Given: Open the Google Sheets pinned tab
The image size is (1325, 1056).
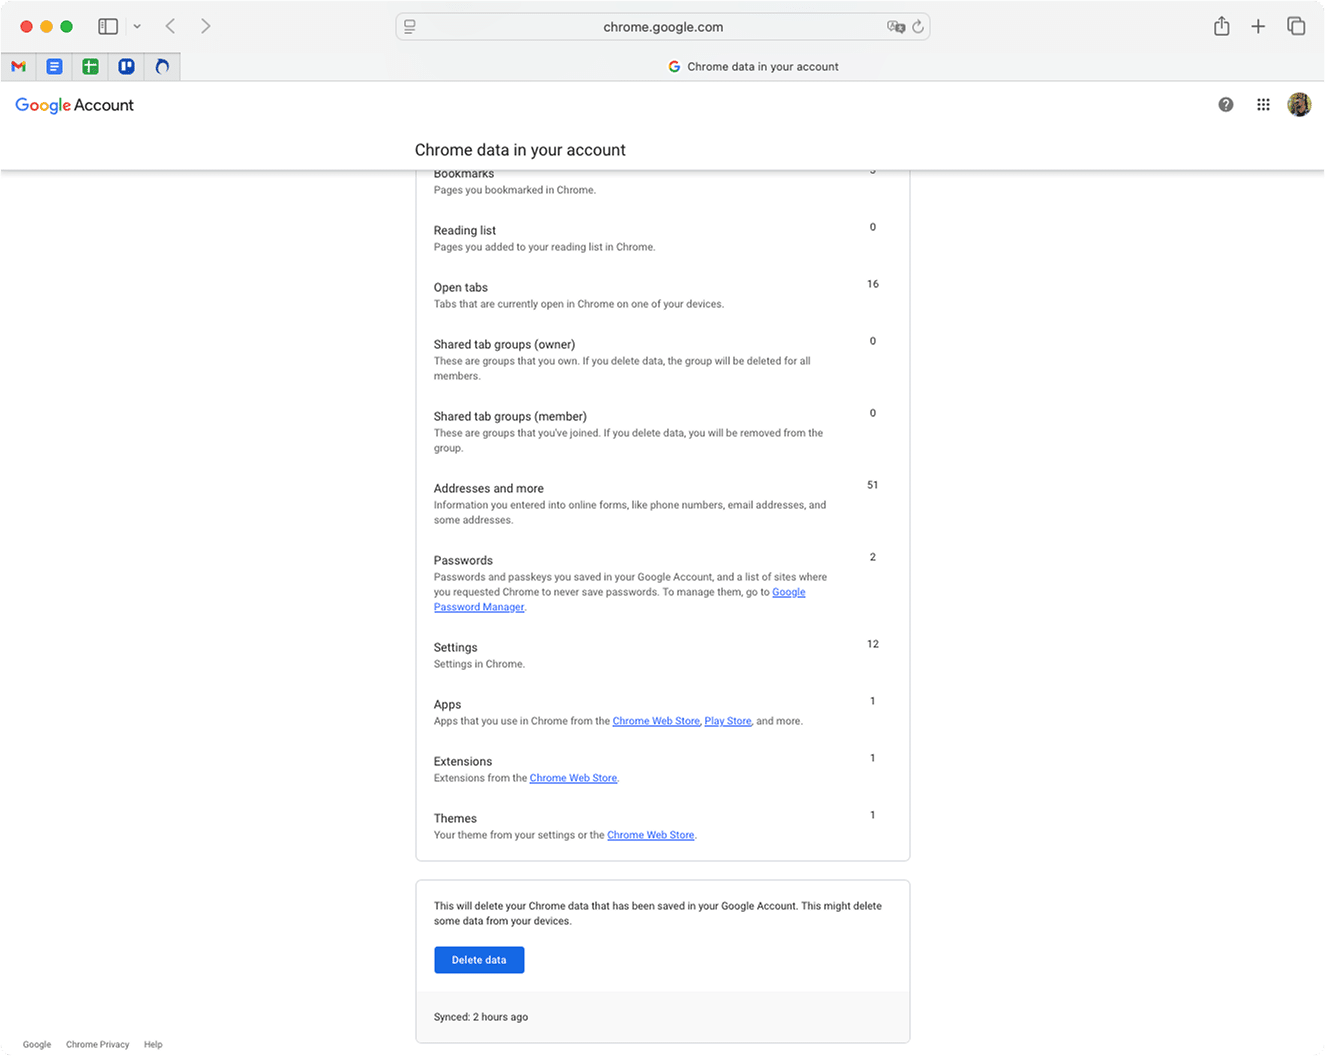Looking at the screenshot, I should click(x=90, y=67).
